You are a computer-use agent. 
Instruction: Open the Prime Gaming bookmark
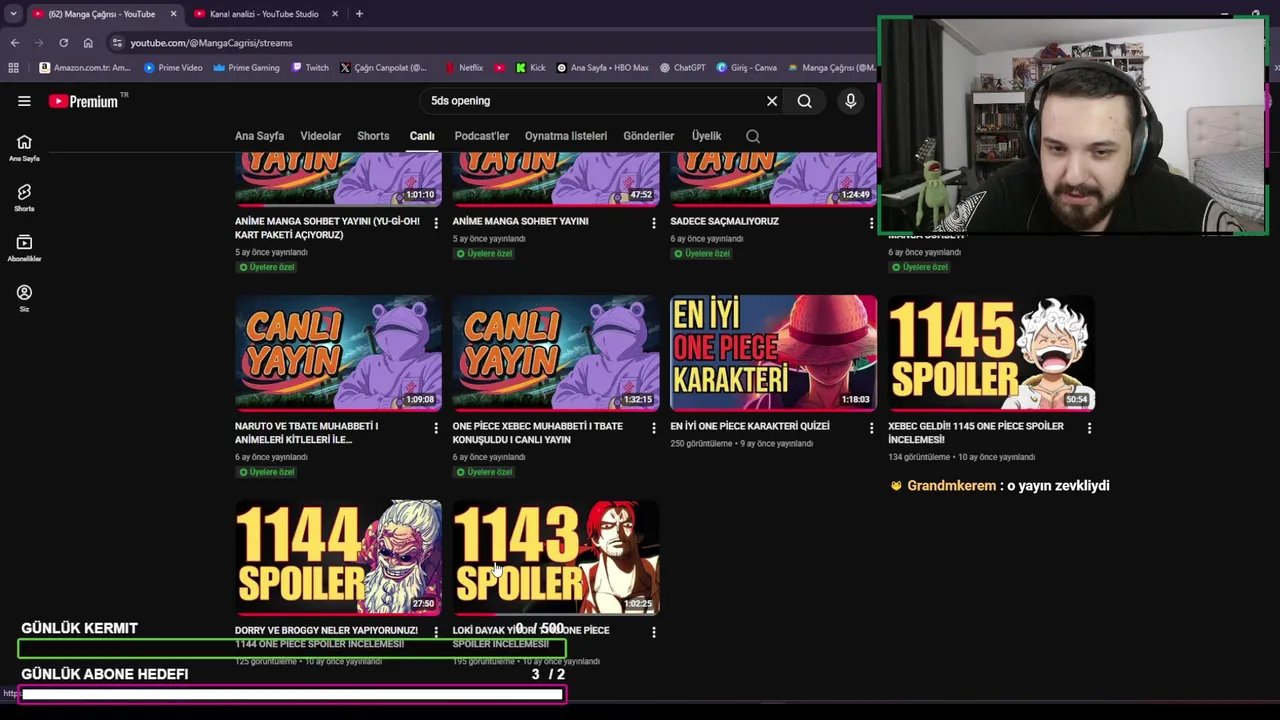coord(246,68)
